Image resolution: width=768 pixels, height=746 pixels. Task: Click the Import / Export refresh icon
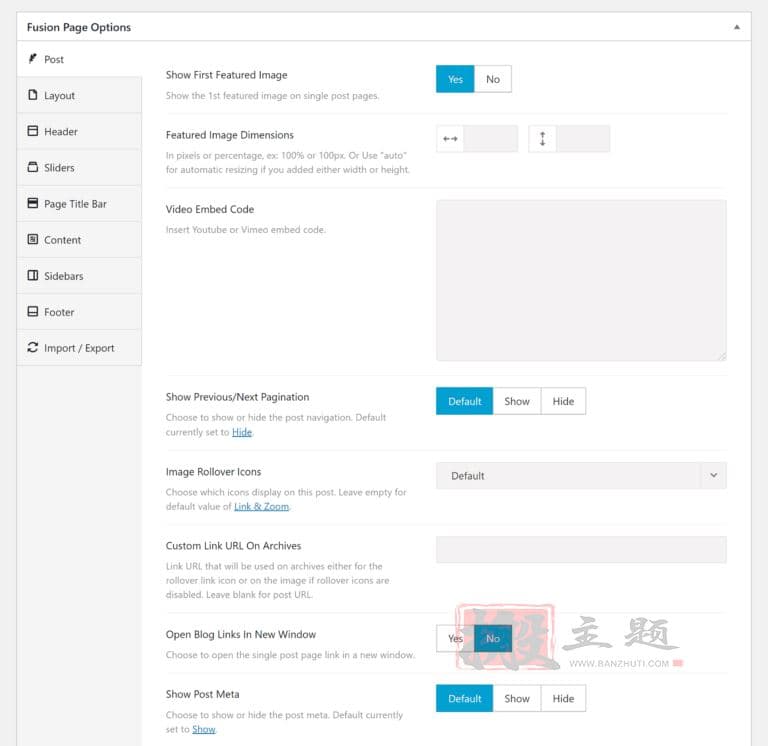32,347
